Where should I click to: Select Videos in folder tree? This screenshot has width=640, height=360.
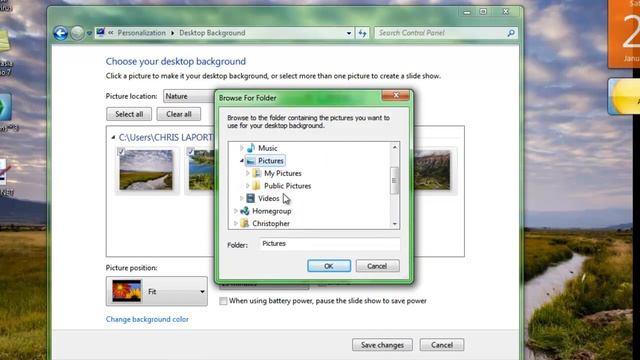(269, 199)
